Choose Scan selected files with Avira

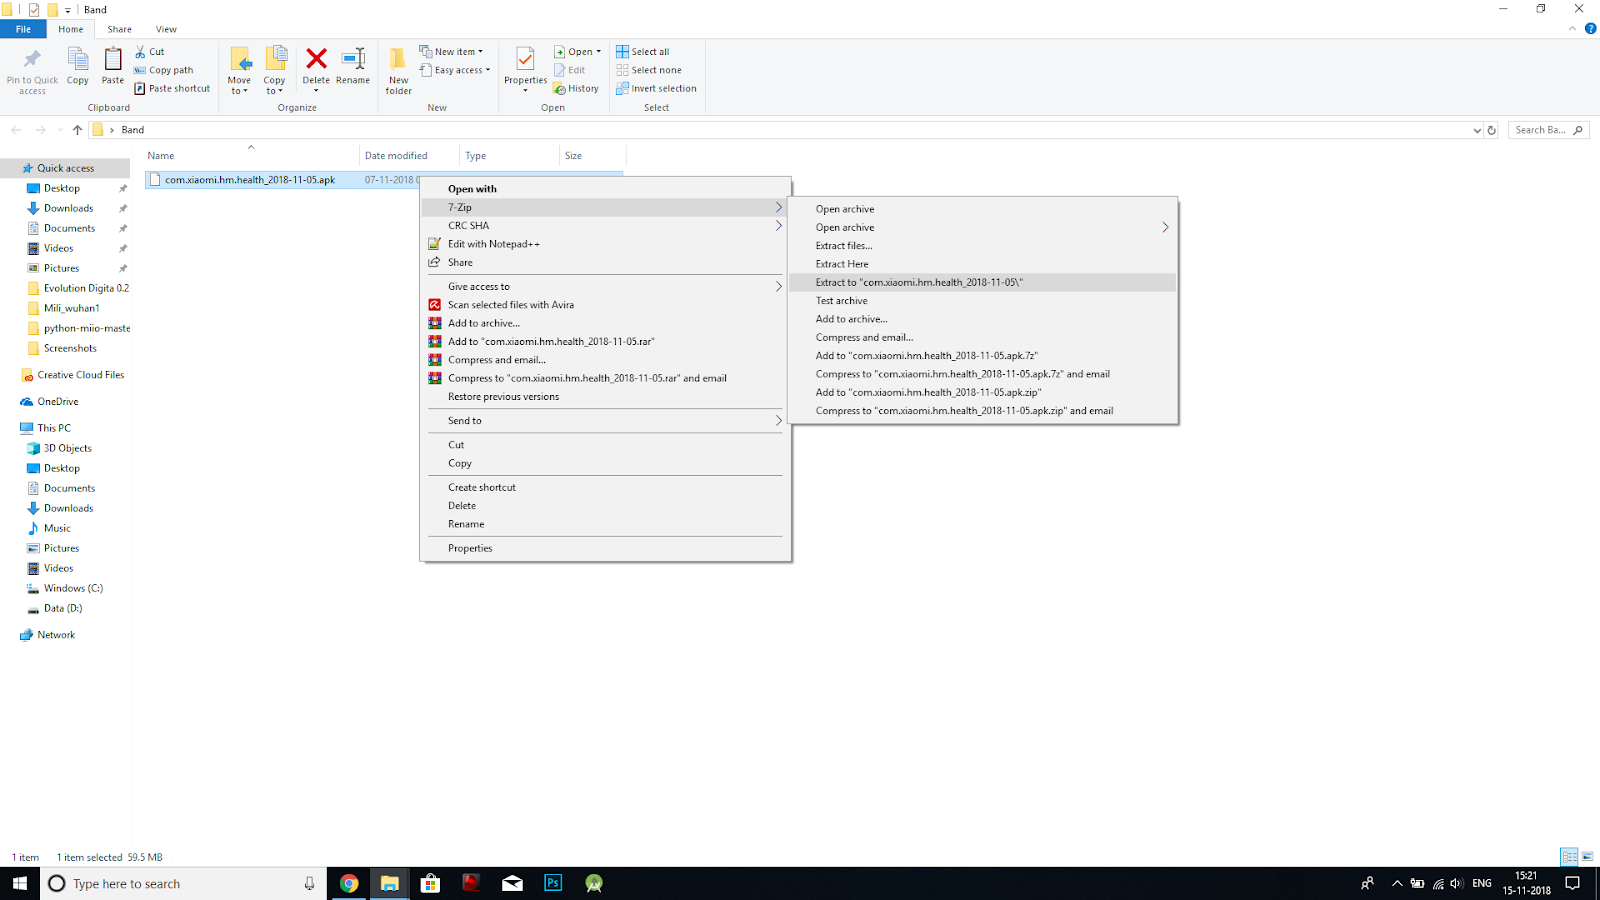tap(605, 305)
